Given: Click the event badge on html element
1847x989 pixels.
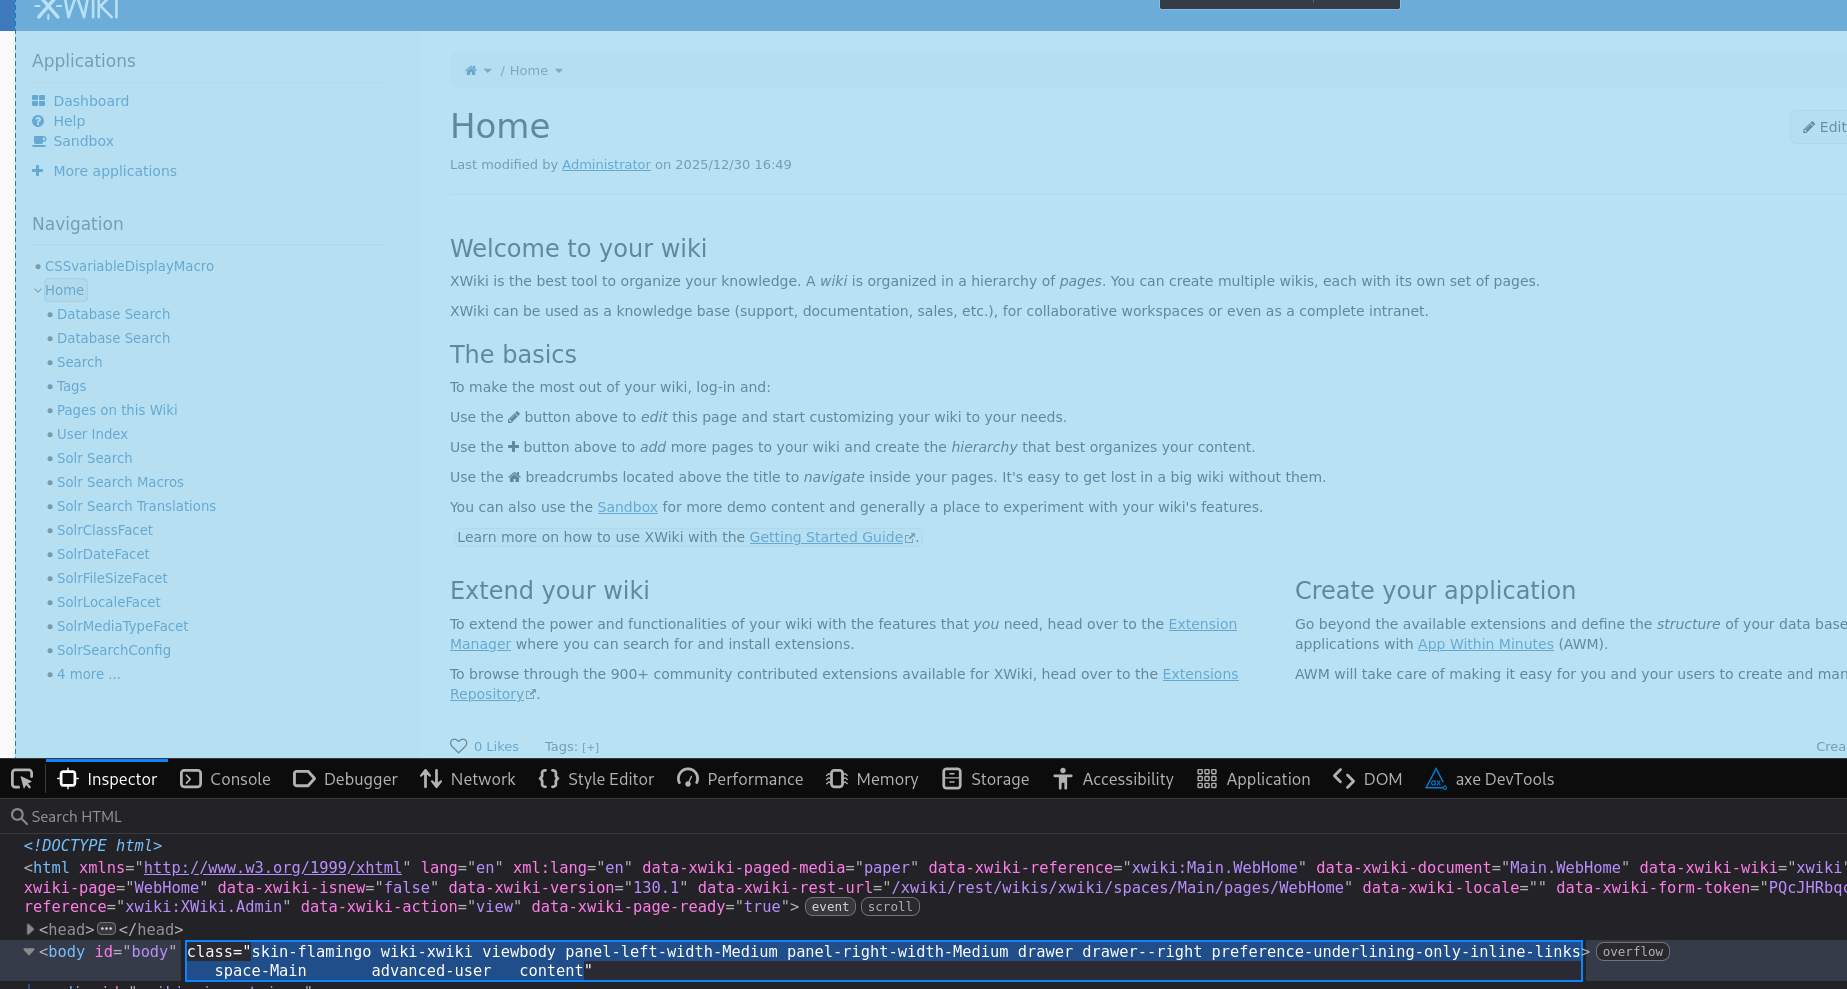Looking at the screenshot, I should (x=830, y=907).
